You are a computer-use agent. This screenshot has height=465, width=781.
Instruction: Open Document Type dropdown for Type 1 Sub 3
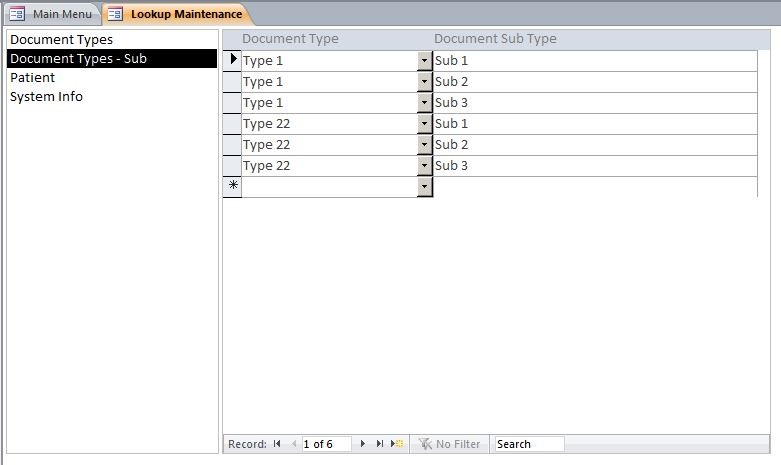click(x=424, y=103)
